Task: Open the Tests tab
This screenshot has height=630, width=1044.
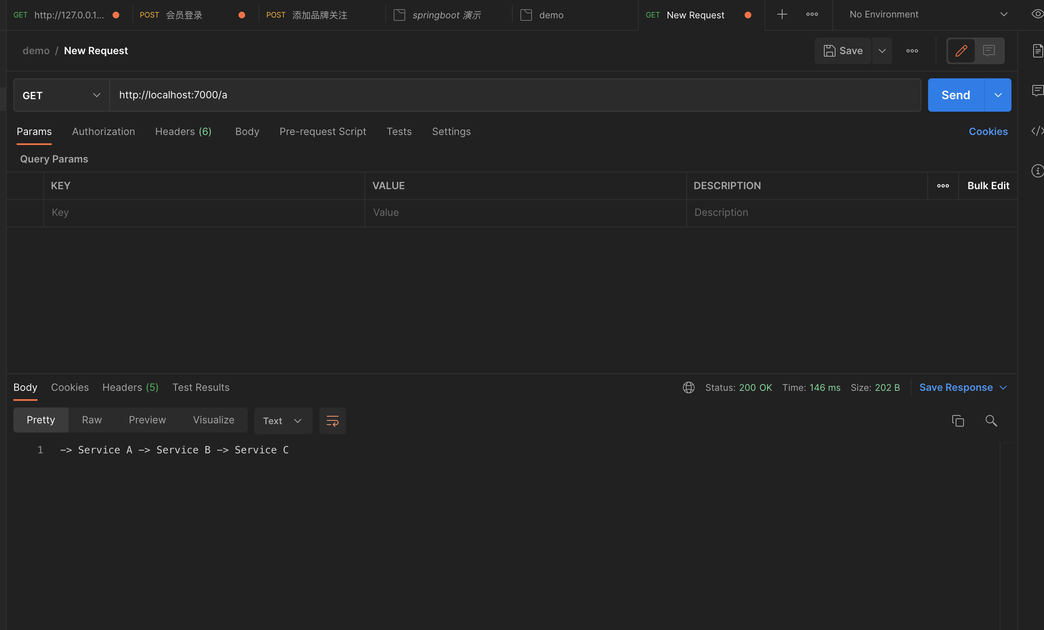Action: point(399,131)
